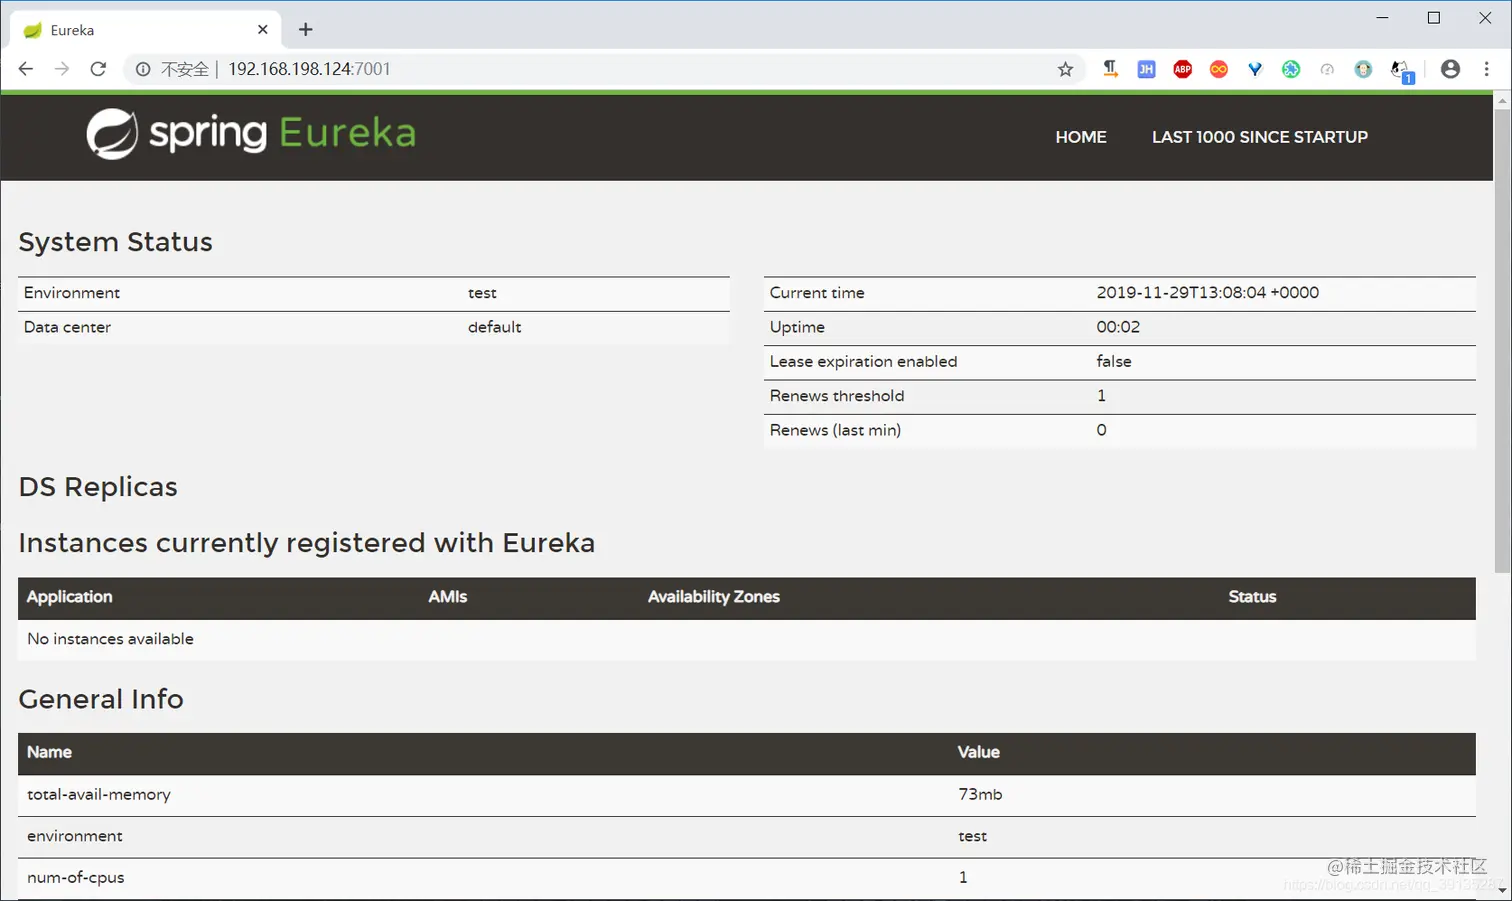The height and width of the screenshot is (901, 1512).
Task: Click the Data center value 'default'
Action: (x=494, y=327)
